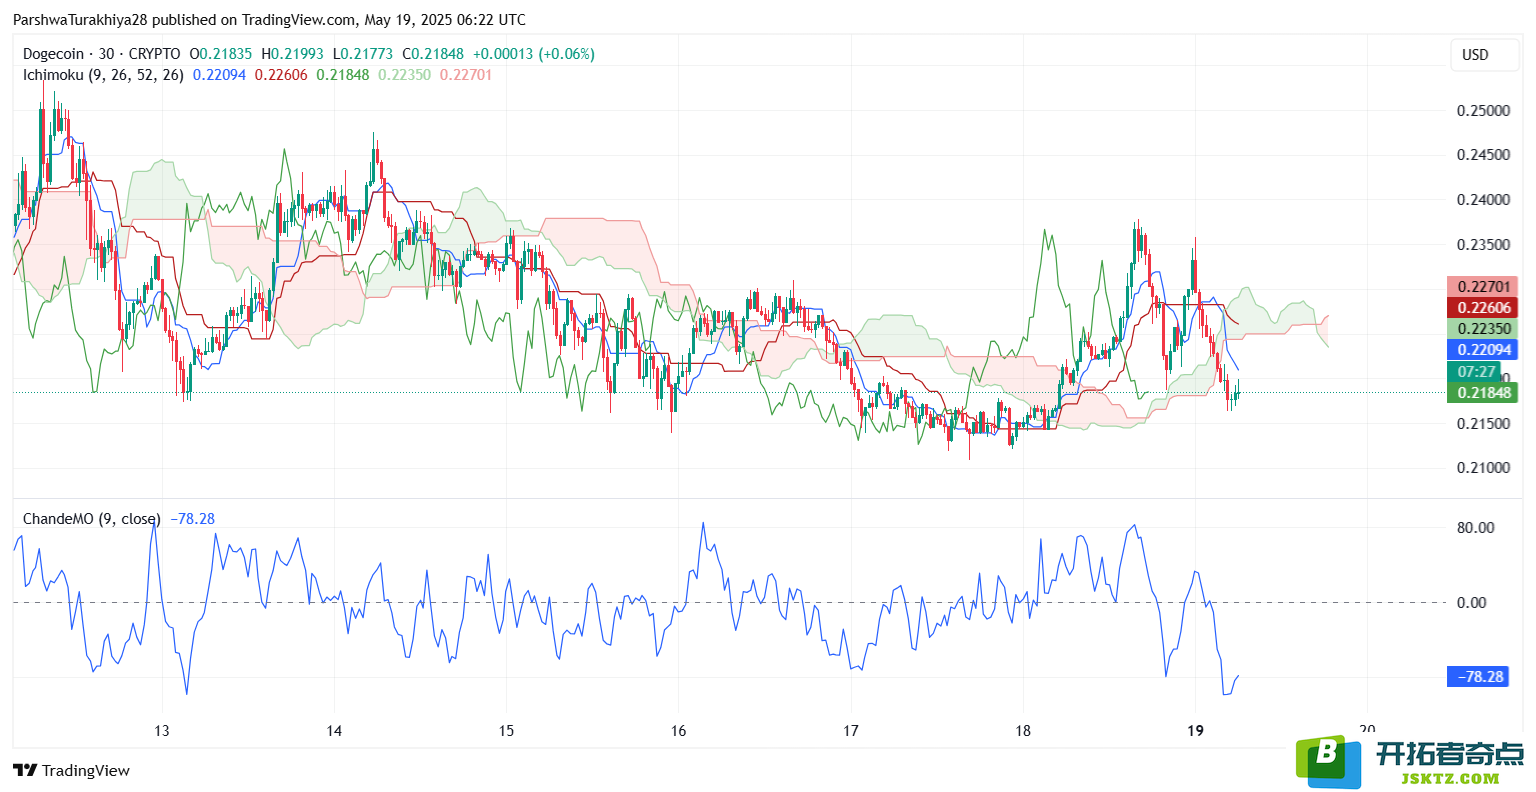The image size is (1536, 792).
Task: Click the 0.00 oscillator axis label
Action: tap(1472, 602)
